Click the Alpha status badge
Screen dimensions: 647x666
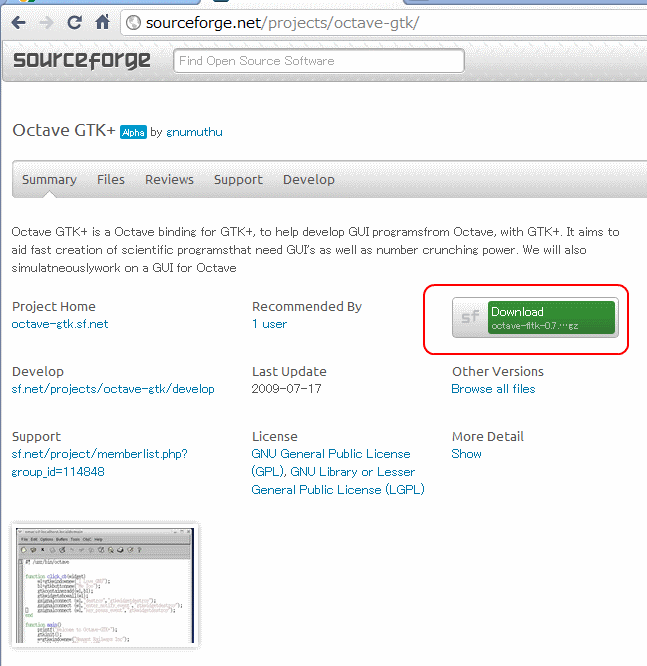[x=133, y=133]
